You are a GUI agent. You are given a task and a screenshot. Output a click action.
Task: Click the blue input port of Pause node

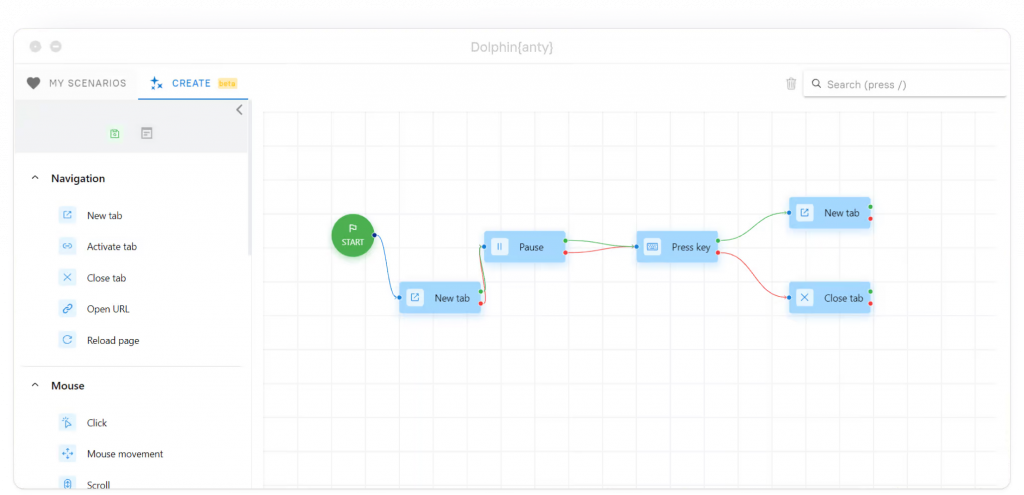click(484, 247)
